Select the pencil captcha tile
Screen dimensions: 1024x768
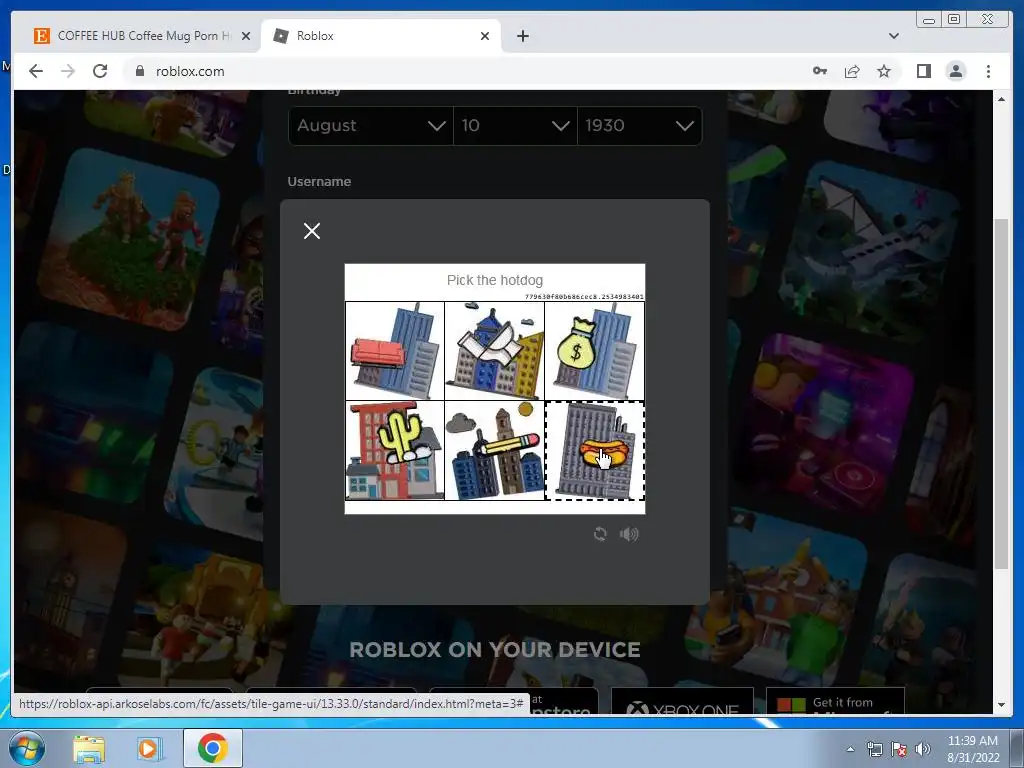pos(494,451)
